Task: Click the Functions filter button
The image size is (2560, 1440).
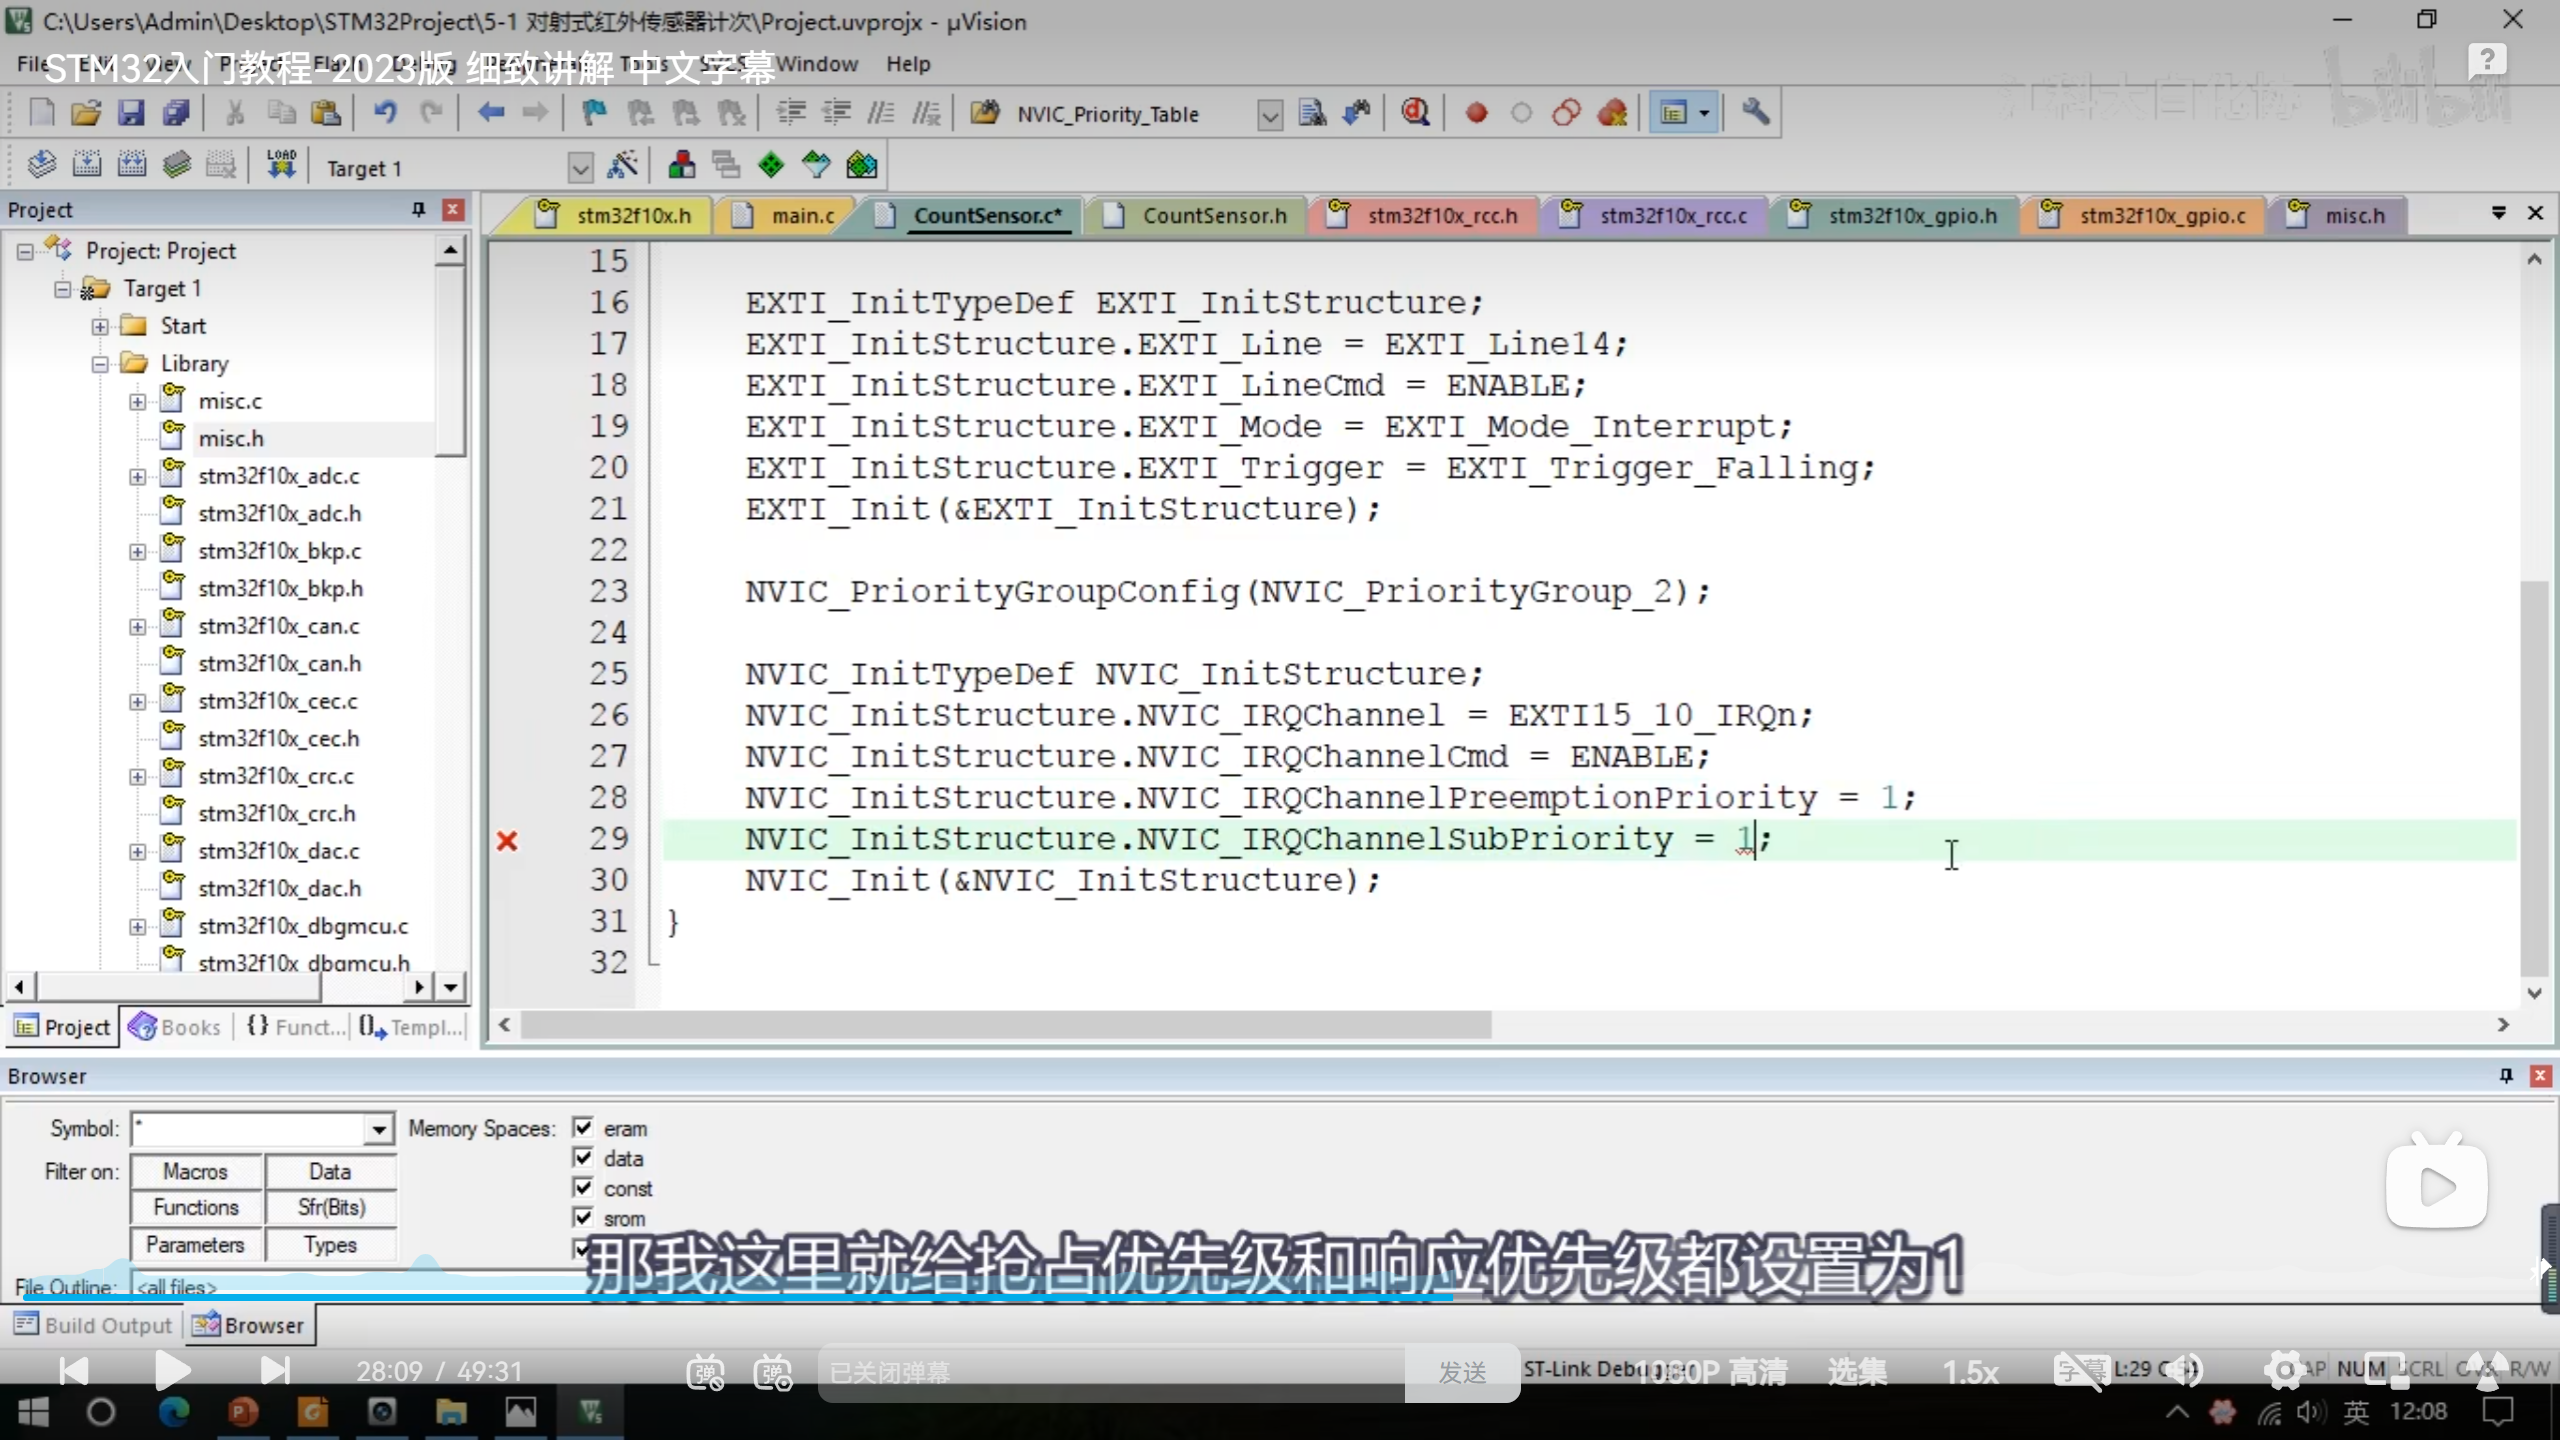Action: (x=196, y=1208)
